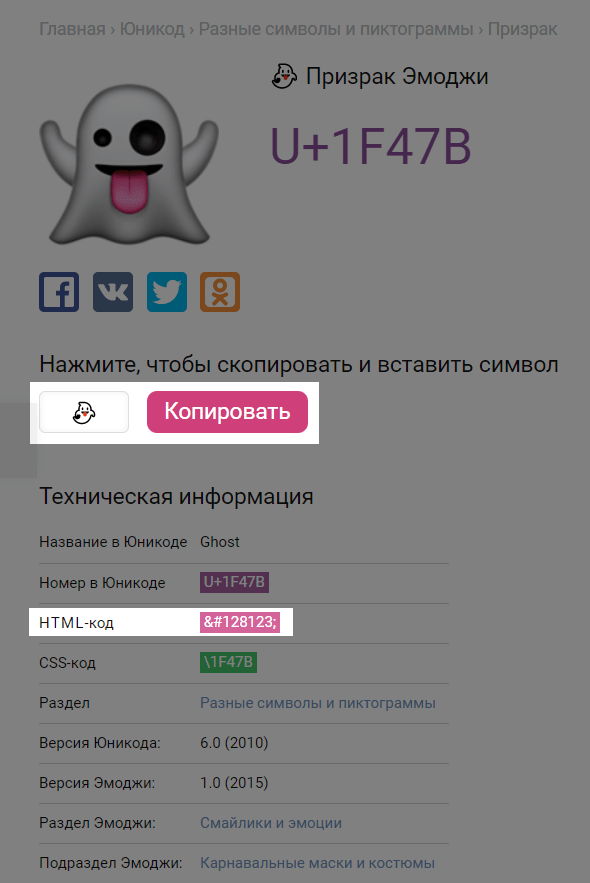Click the Раздел Эмоджи: label
Image resolution: width=590 pixels, height=883 pixels.
click(x=97, y=823)
